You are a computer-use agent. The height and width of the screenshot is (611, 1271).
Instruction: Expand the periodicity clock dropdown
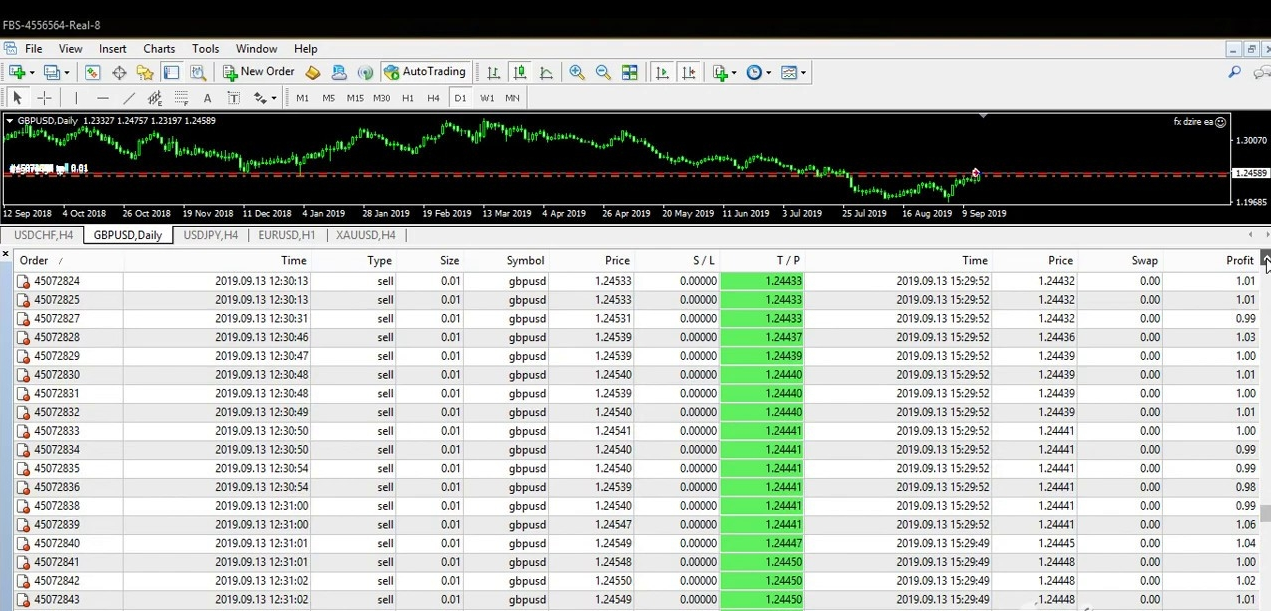(768, 72)
